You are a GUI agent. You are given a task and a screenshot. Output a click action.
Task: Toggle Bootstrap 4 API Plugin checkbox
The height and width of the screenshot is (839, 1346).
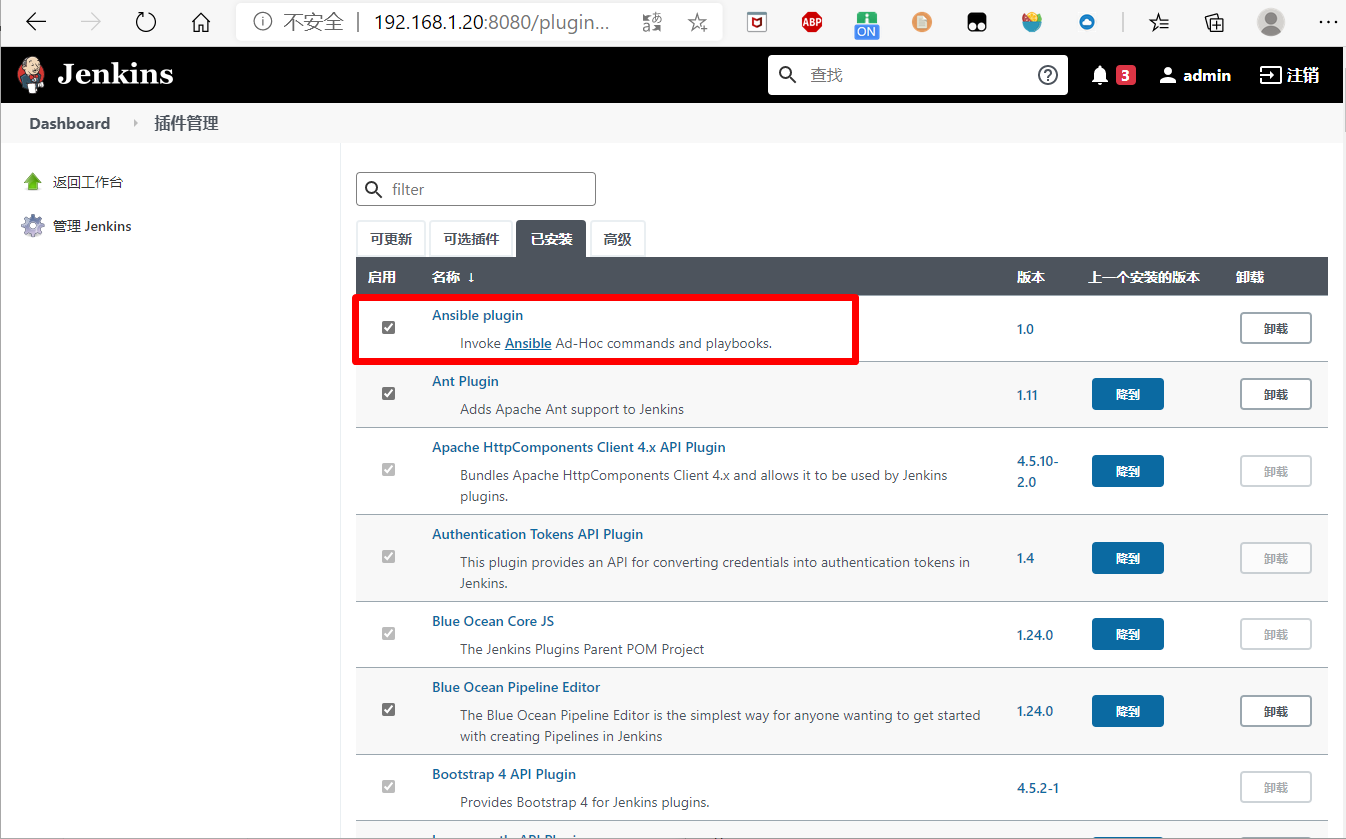pyautogui.click(x=389, y=786)
